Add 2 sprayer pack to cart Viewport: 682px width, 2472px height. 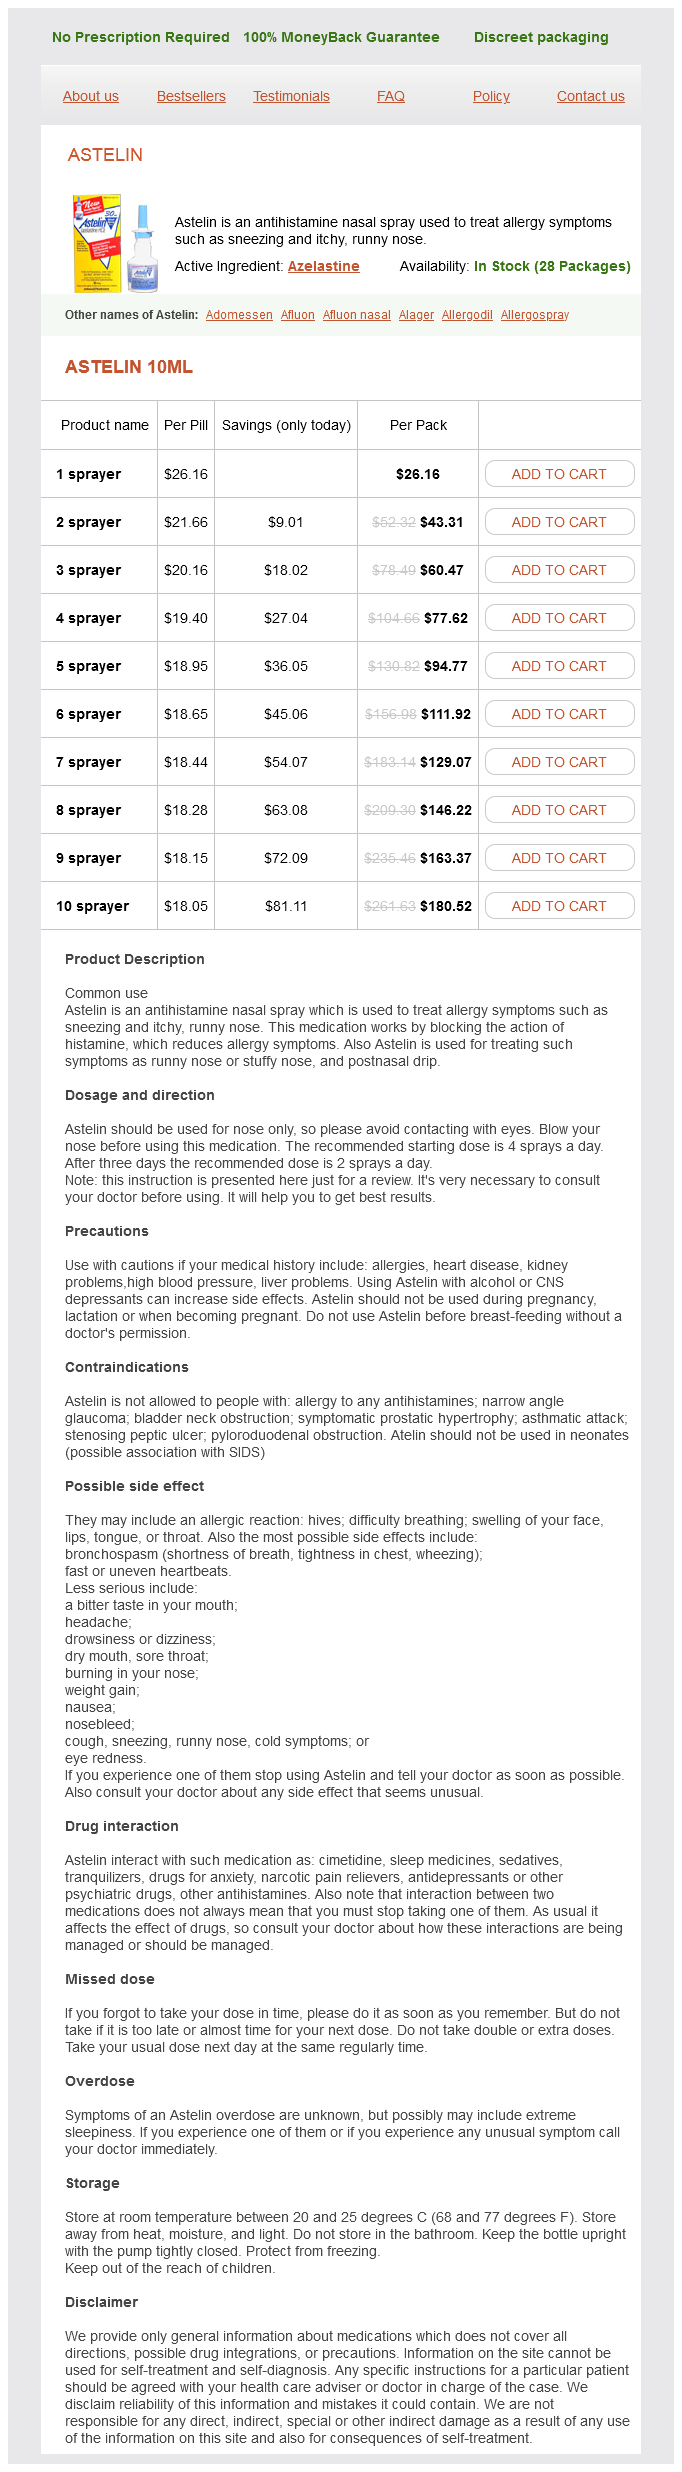[559, 522]
